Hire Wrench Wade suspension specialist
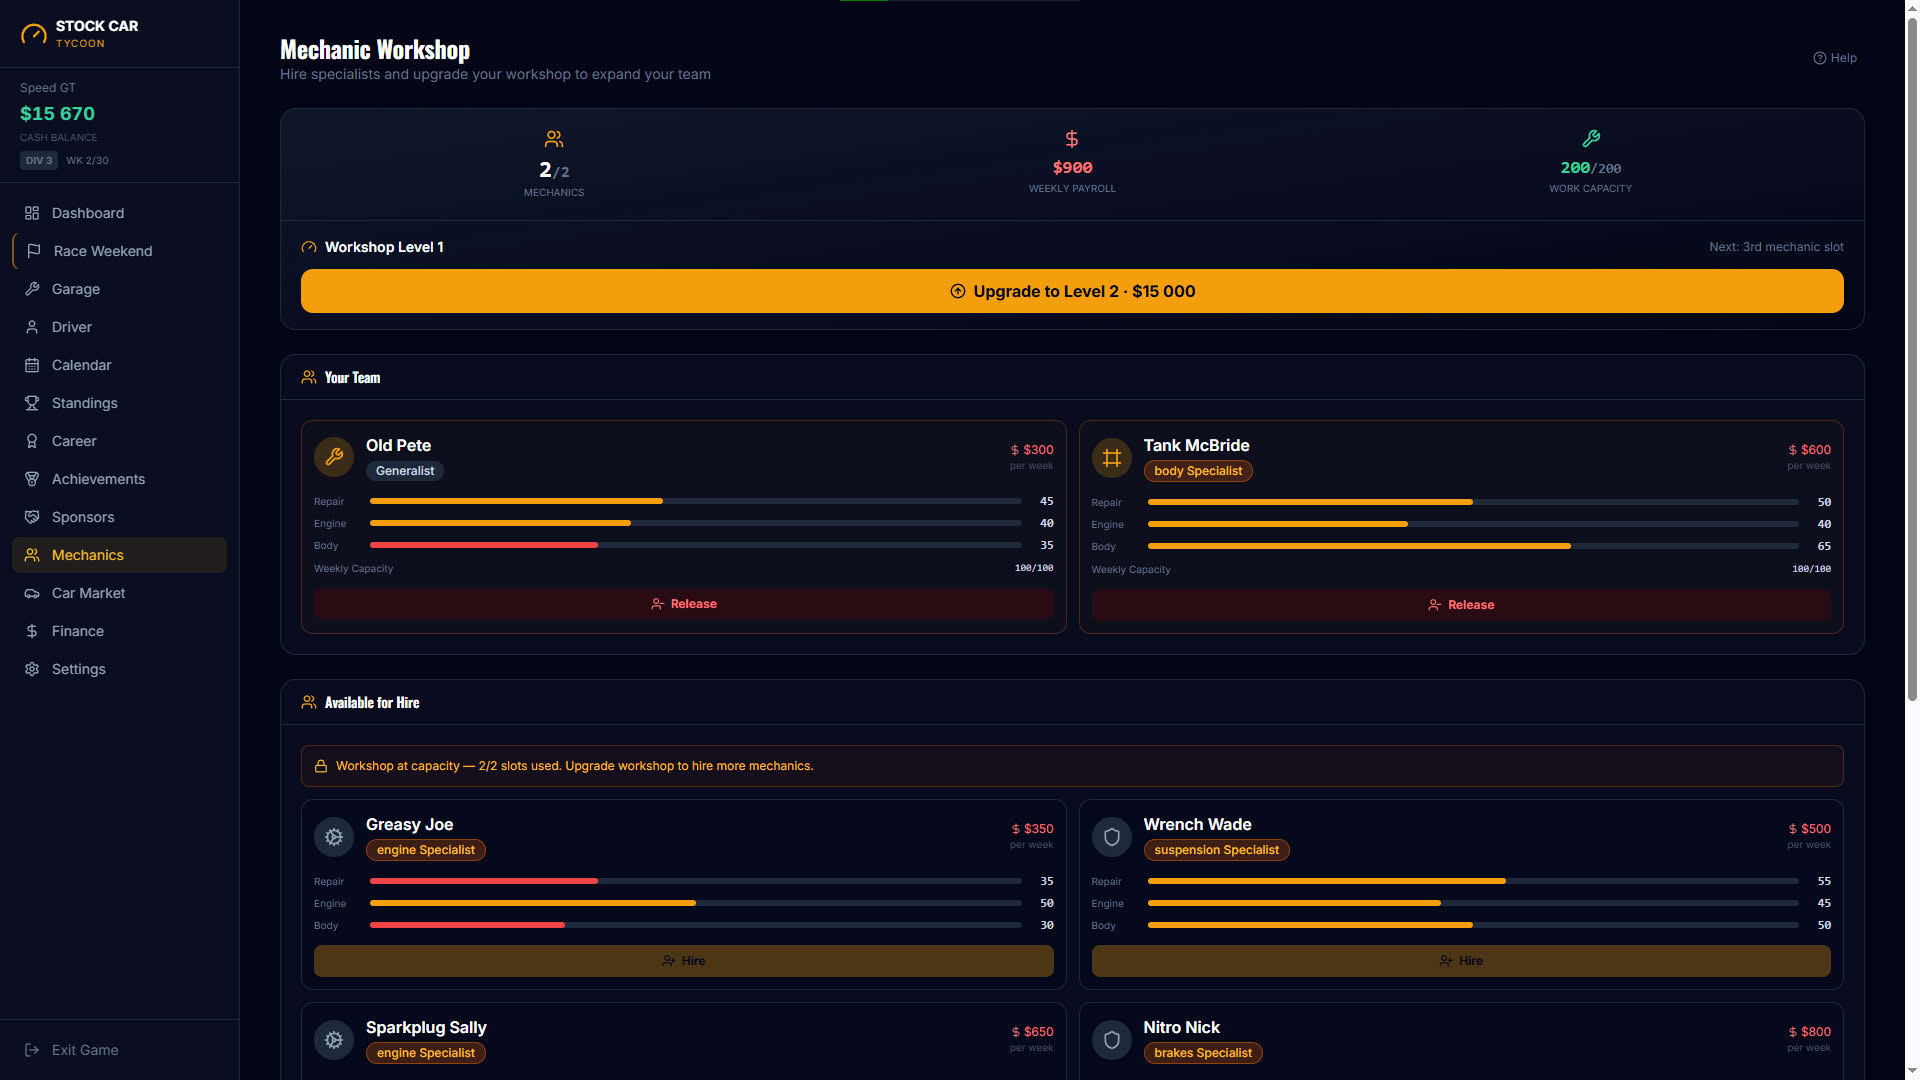 pos(1461,961)
